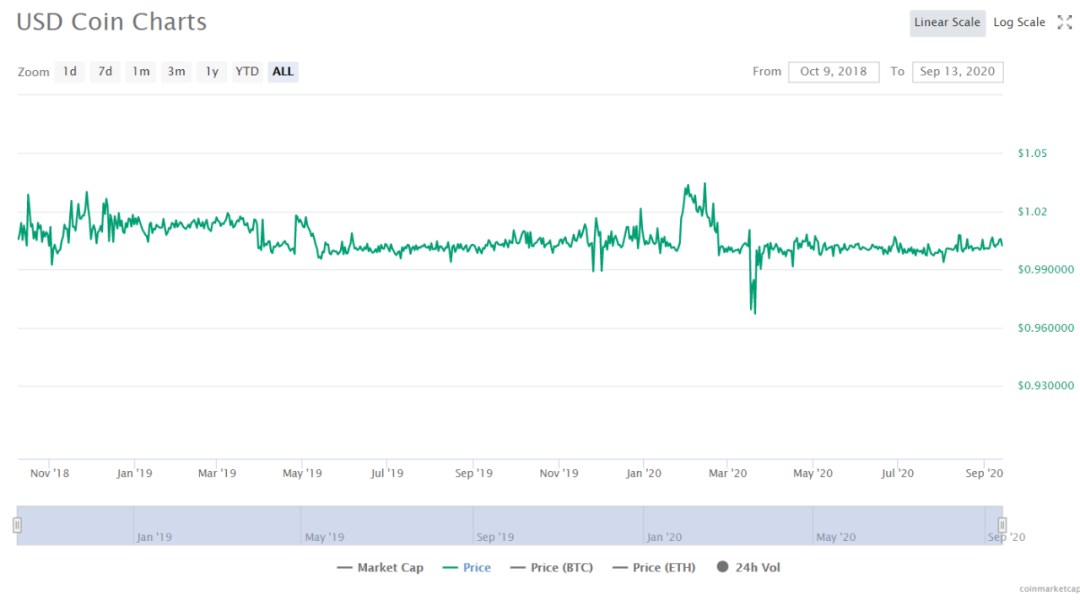This screenshot has width=1080, height=606.
Task: Click the $0.930000 price axis label
Action: pyautogui.click(x=1046, y=386)
